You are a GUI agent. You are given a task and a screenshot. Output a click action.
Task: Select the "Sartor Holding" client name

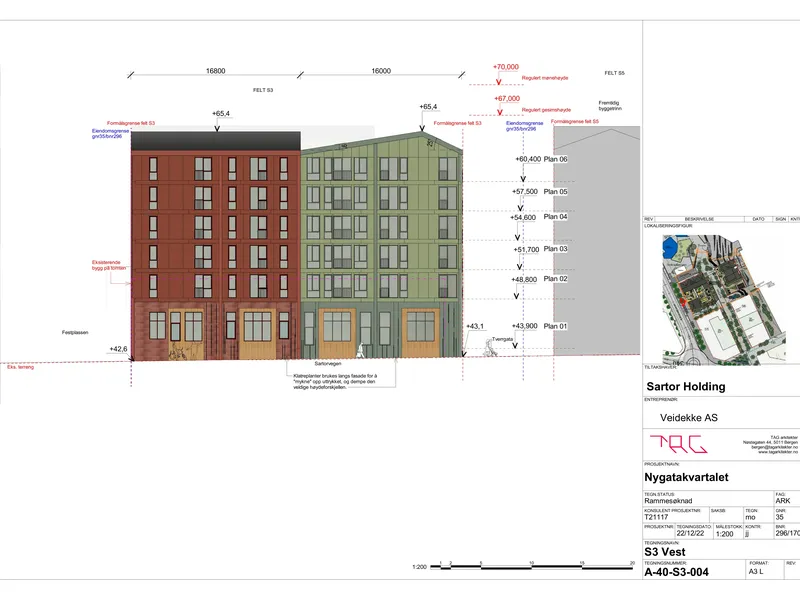[x=686, y=387]
